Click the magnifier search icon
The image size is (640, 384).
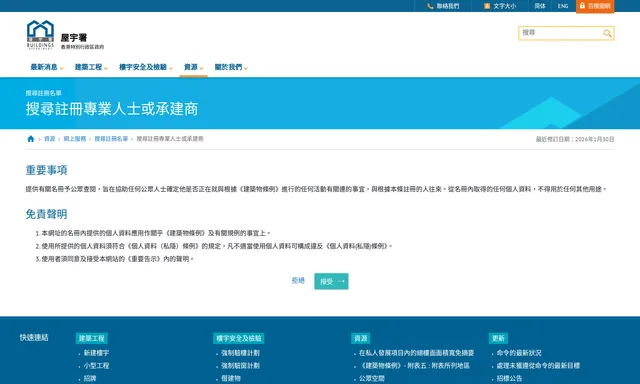[x=607, y=33]
